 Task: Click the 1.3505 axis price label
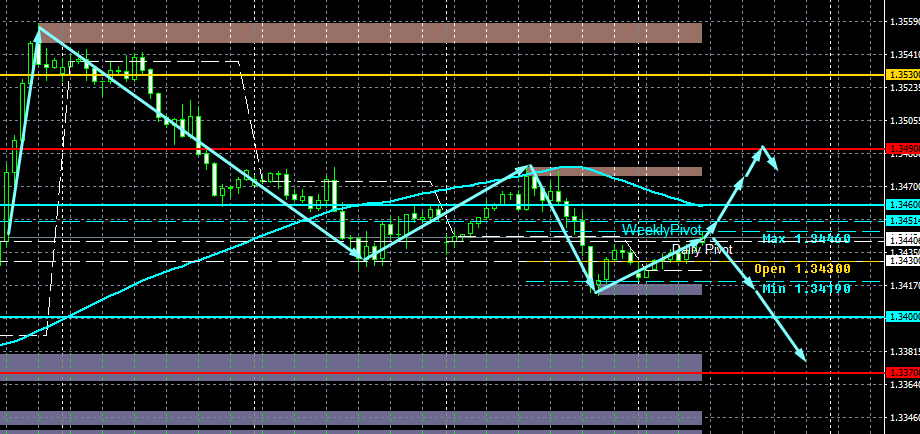[904, 121]
